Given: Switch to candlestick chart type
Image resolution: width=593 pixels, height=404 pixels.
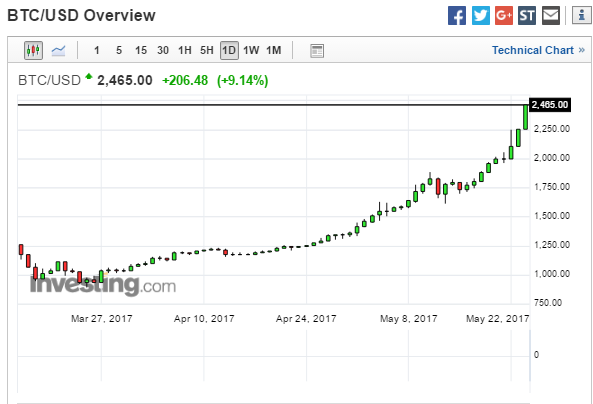Looking at the screenshot, I should [33, 50].
